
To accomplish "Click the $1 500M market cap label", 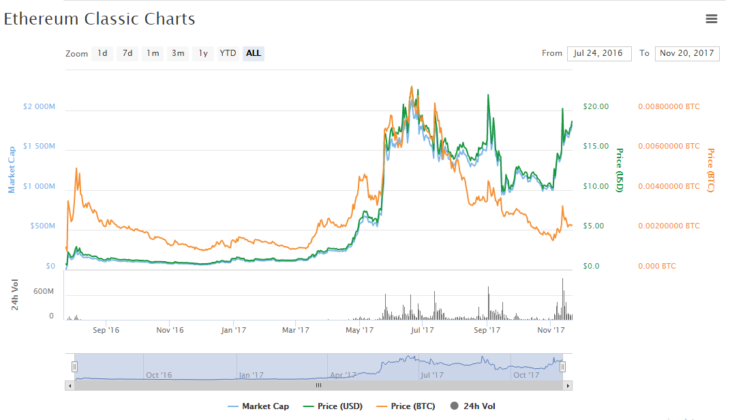I will pos(39,146).
